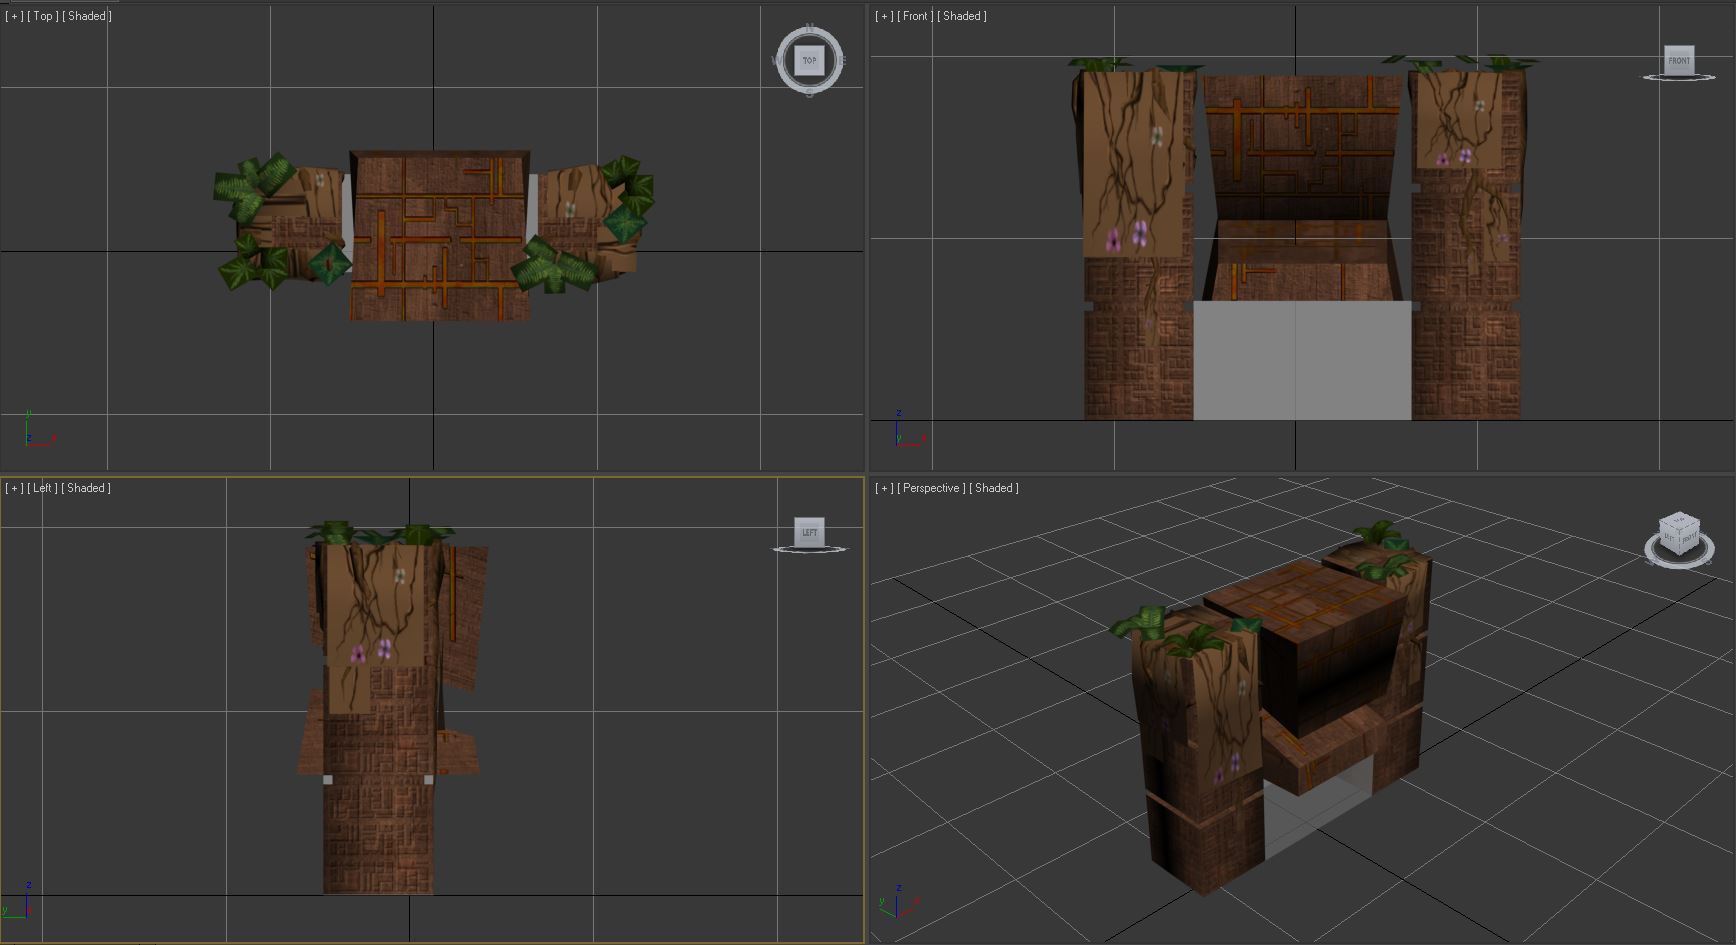The image size is (1736, 945).
Task: Open the [+] menu in Front viewport
Action: pos(884,16)
